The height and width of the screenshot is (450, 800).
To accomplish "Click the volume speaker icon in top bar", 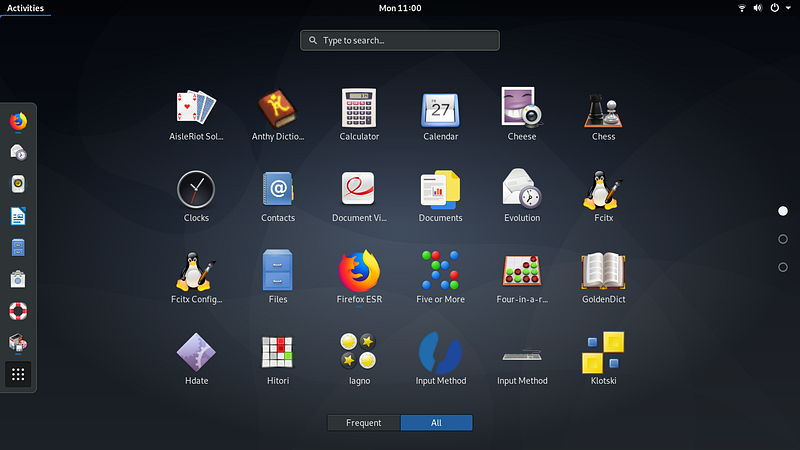I will [x=758, y=8].
